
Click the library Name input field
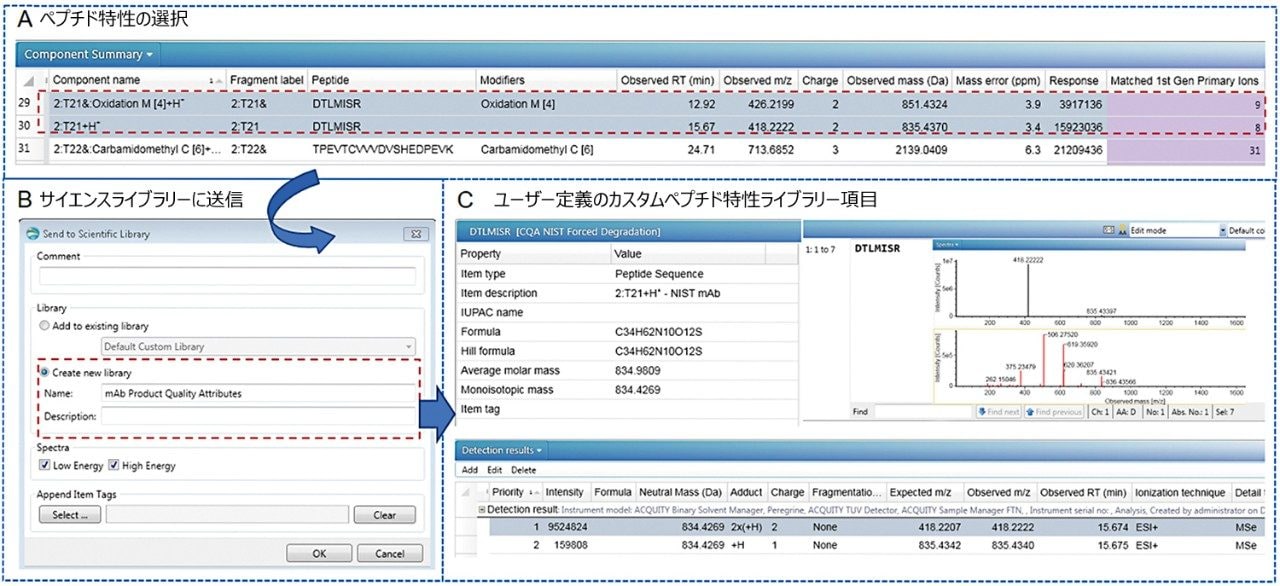[x=258, y=394]
